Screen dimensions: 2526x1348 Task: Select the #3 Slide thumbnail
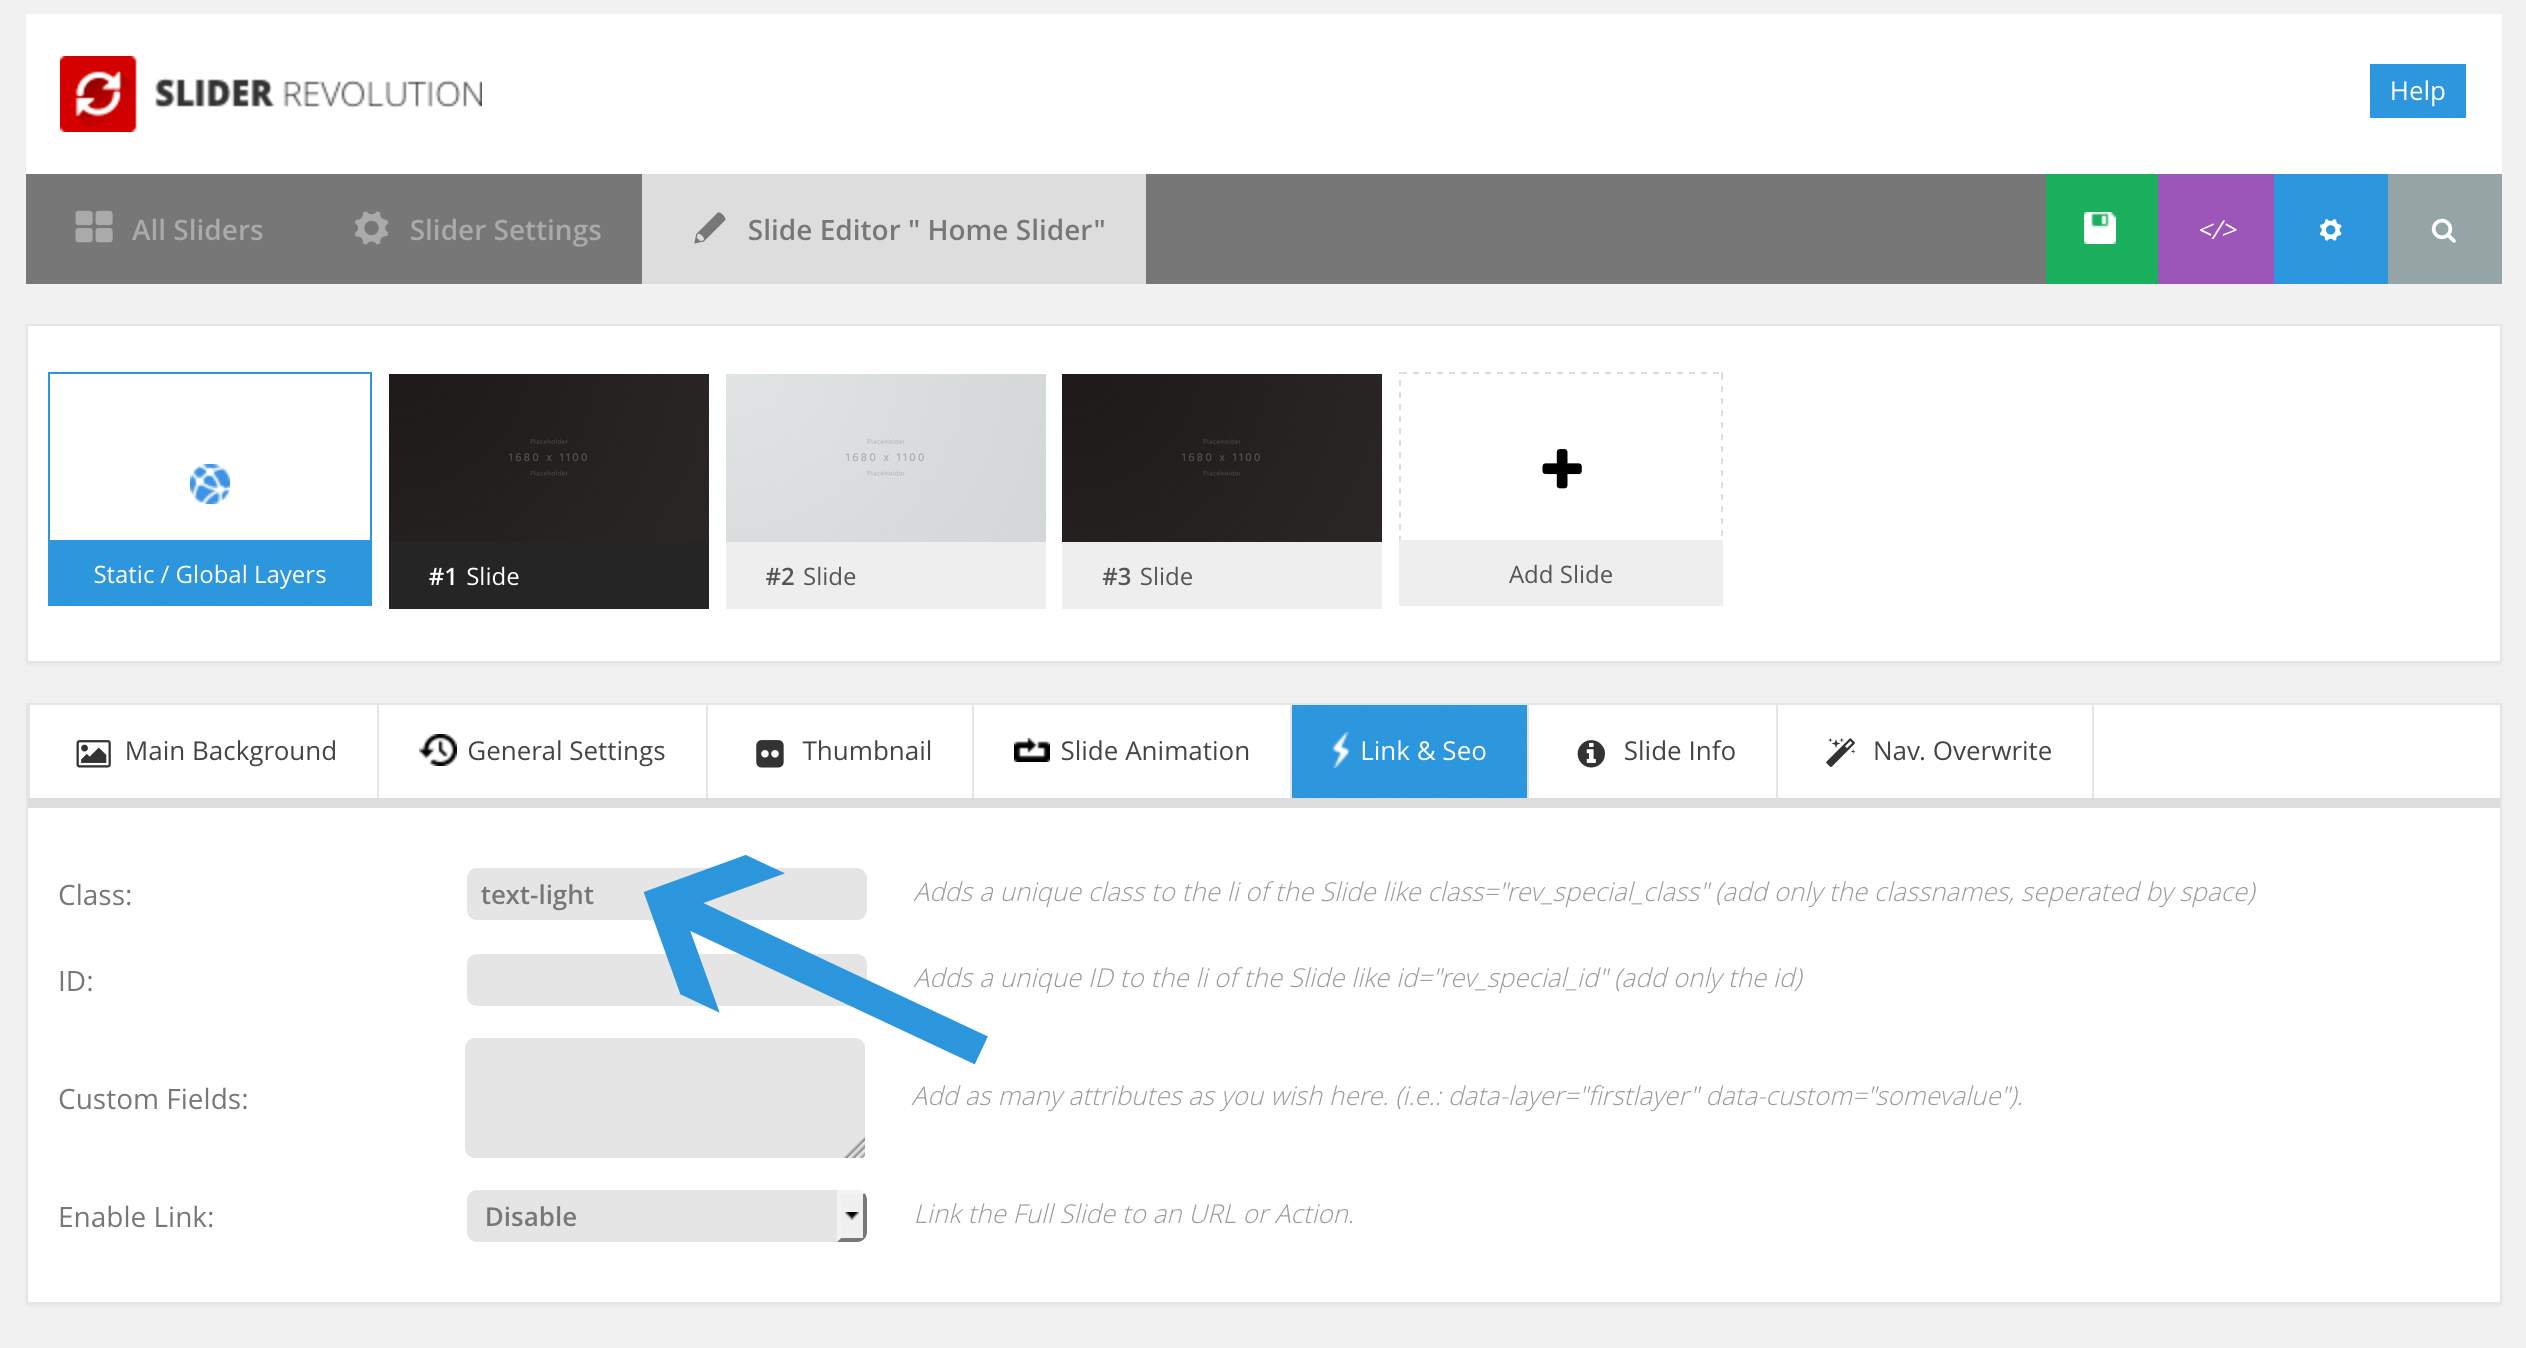tap(1222, 491)
